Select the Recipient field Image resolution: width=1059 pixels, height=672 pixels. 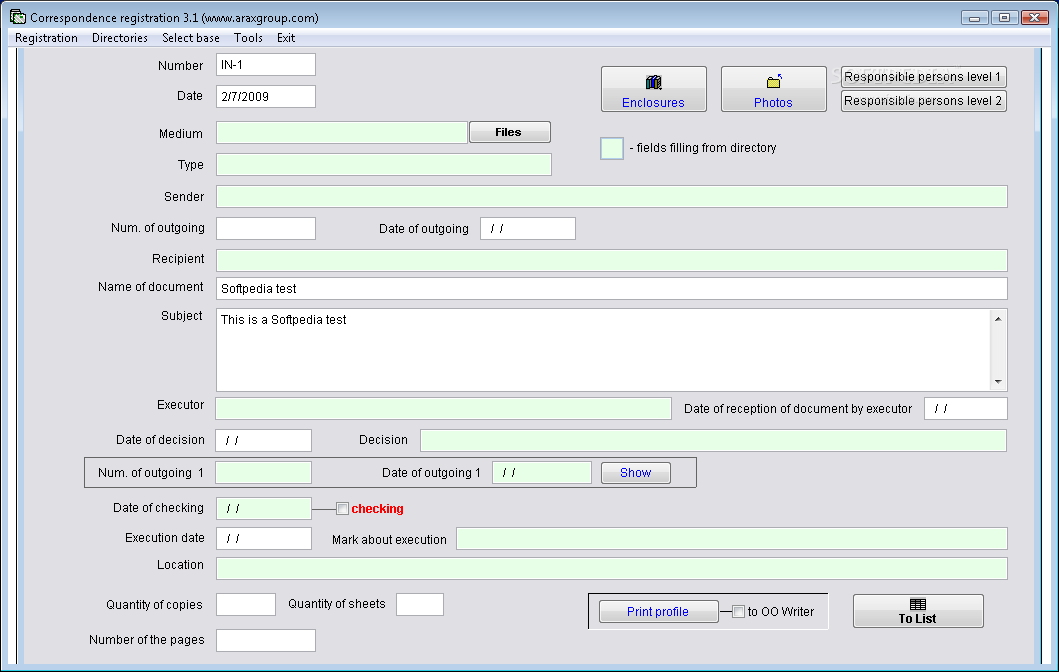point(612,260)
